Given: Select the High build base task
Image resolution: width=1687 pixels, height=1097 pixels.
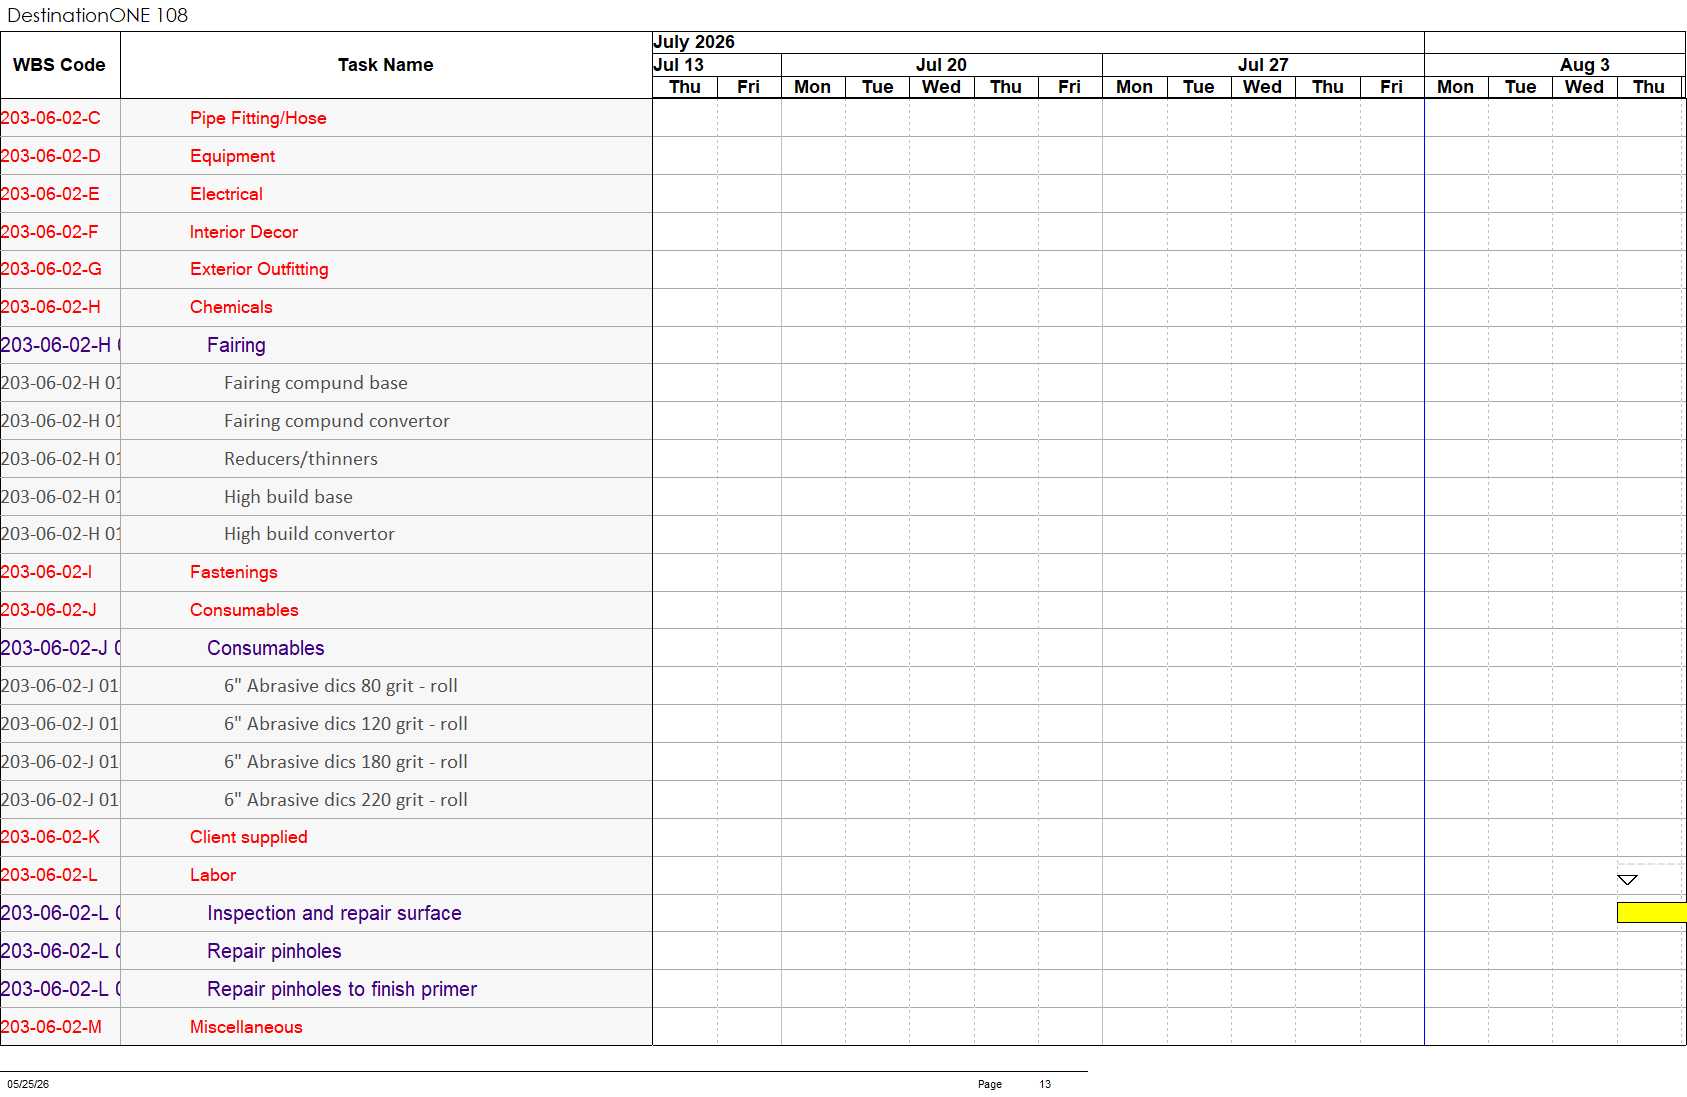Looking at the screenshot, I should click(288, 497).
